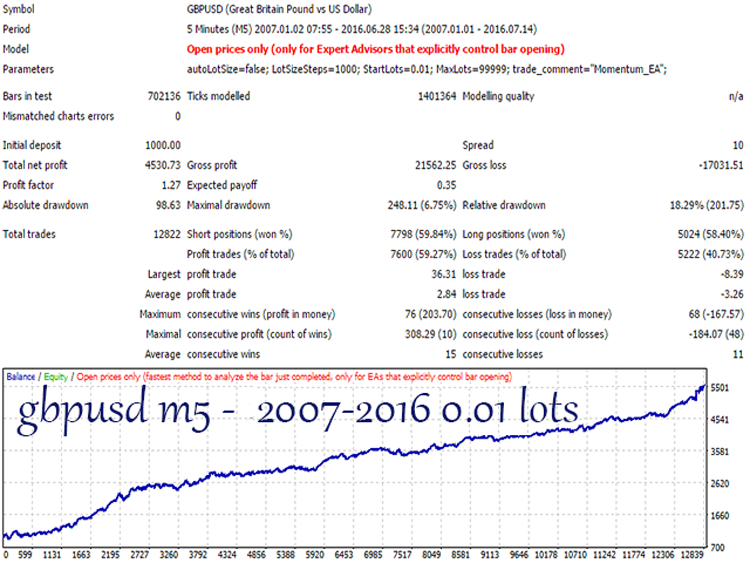
Task: Click average loss trade value -3.26
Action: pyautogui.click(x=732, y=295)
